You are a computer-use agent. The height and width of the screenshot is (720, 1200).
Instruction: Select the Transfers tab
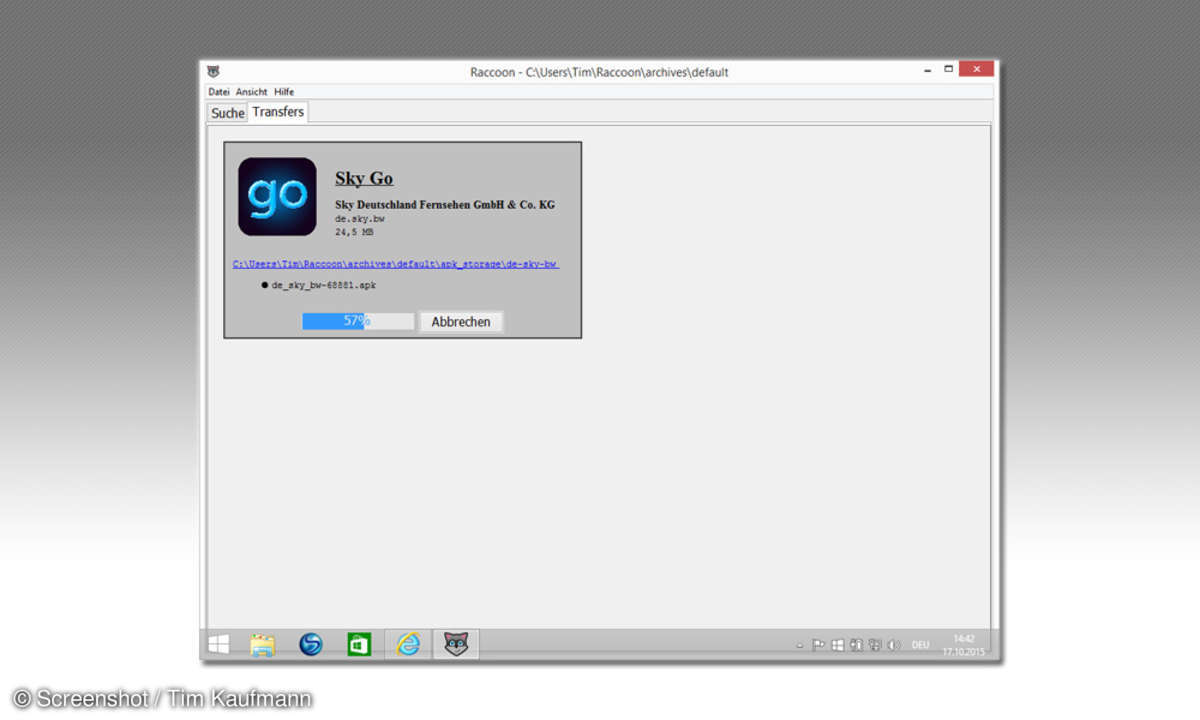point(278,112)
